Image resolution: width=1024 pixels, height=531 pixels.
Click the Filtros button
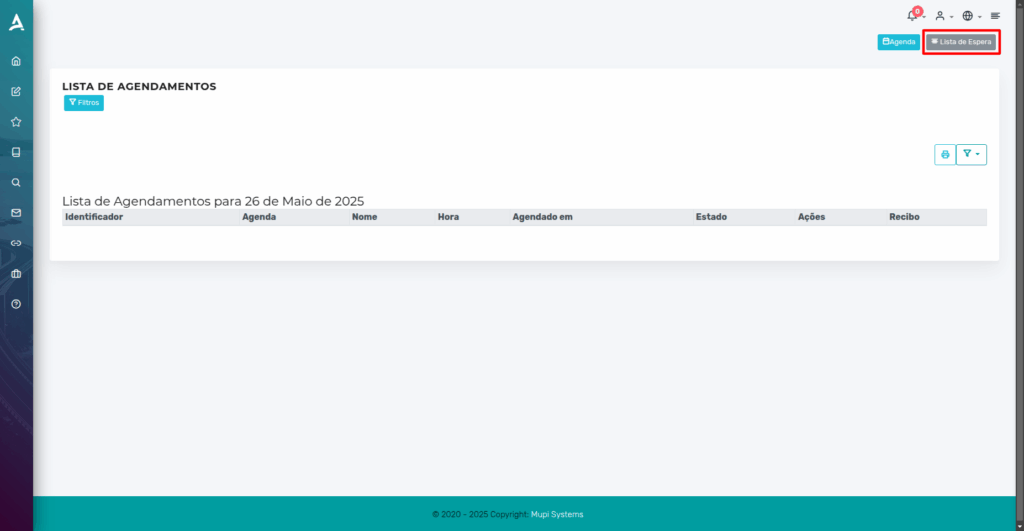(x=84, y=103)
